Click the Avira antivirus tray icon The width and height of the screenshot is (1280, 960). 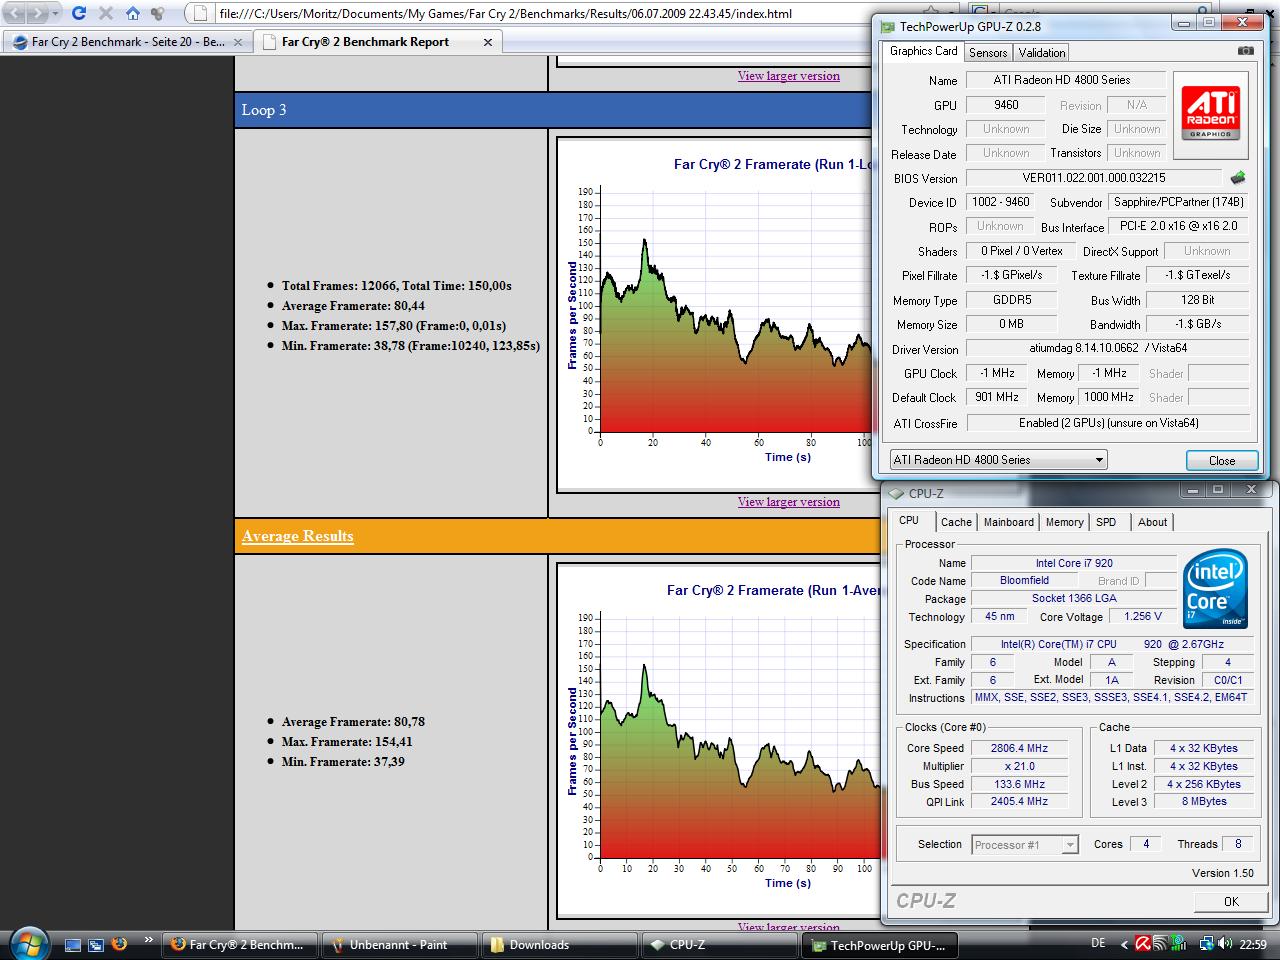[1143, 943]
